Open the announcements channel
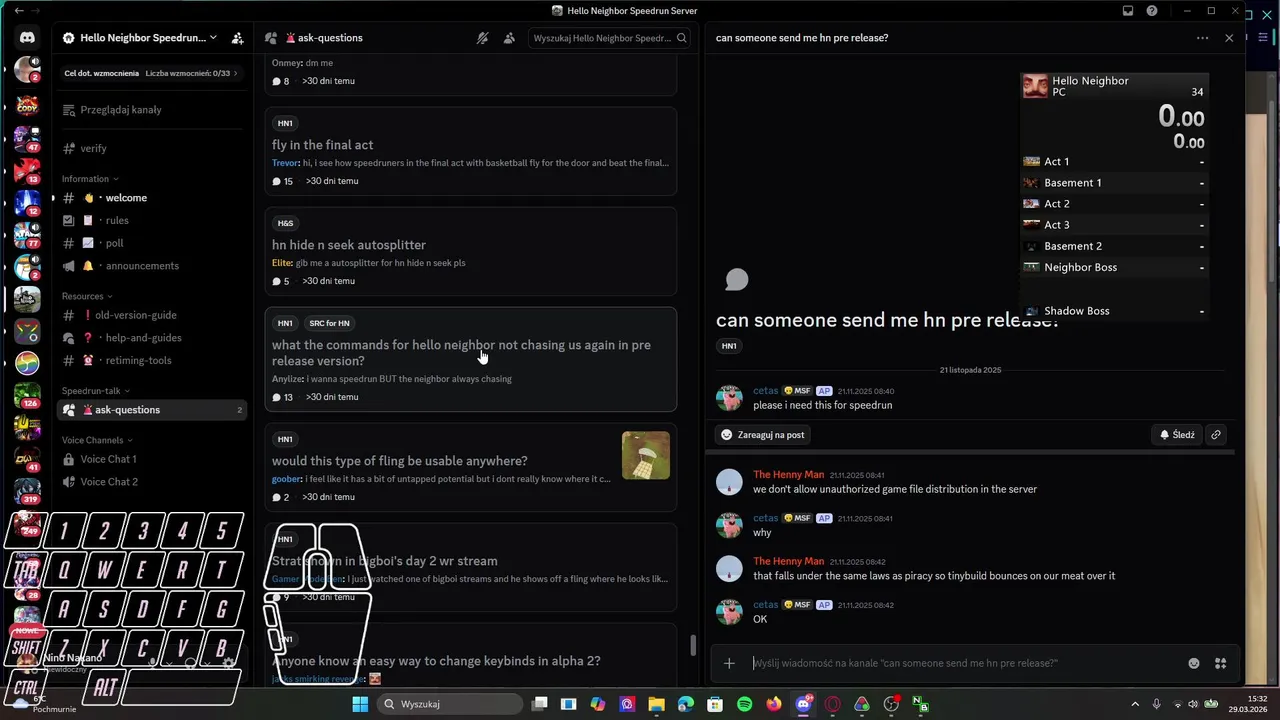1280x720 pixels. [x=152, y=266]
